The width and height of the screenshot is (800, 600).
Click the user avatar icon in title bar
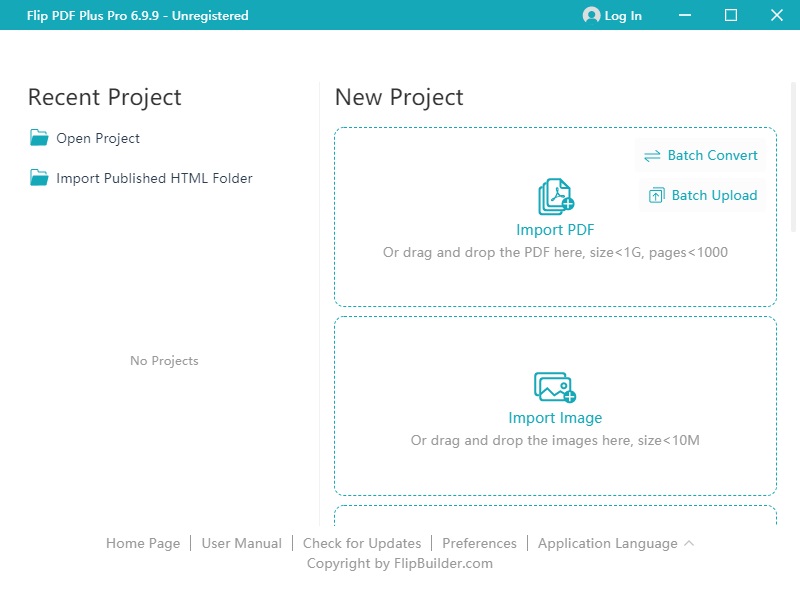[x=591, y=15]
